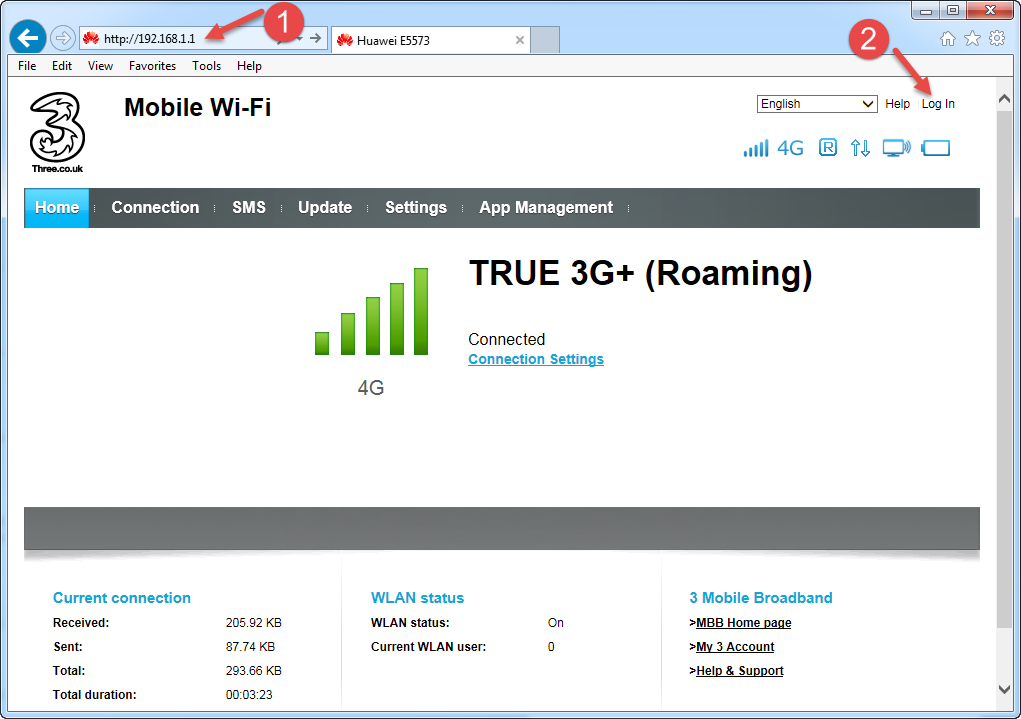Open the Edit menu
This screenshot has width=1021, height=719.
tap(62, 66)
